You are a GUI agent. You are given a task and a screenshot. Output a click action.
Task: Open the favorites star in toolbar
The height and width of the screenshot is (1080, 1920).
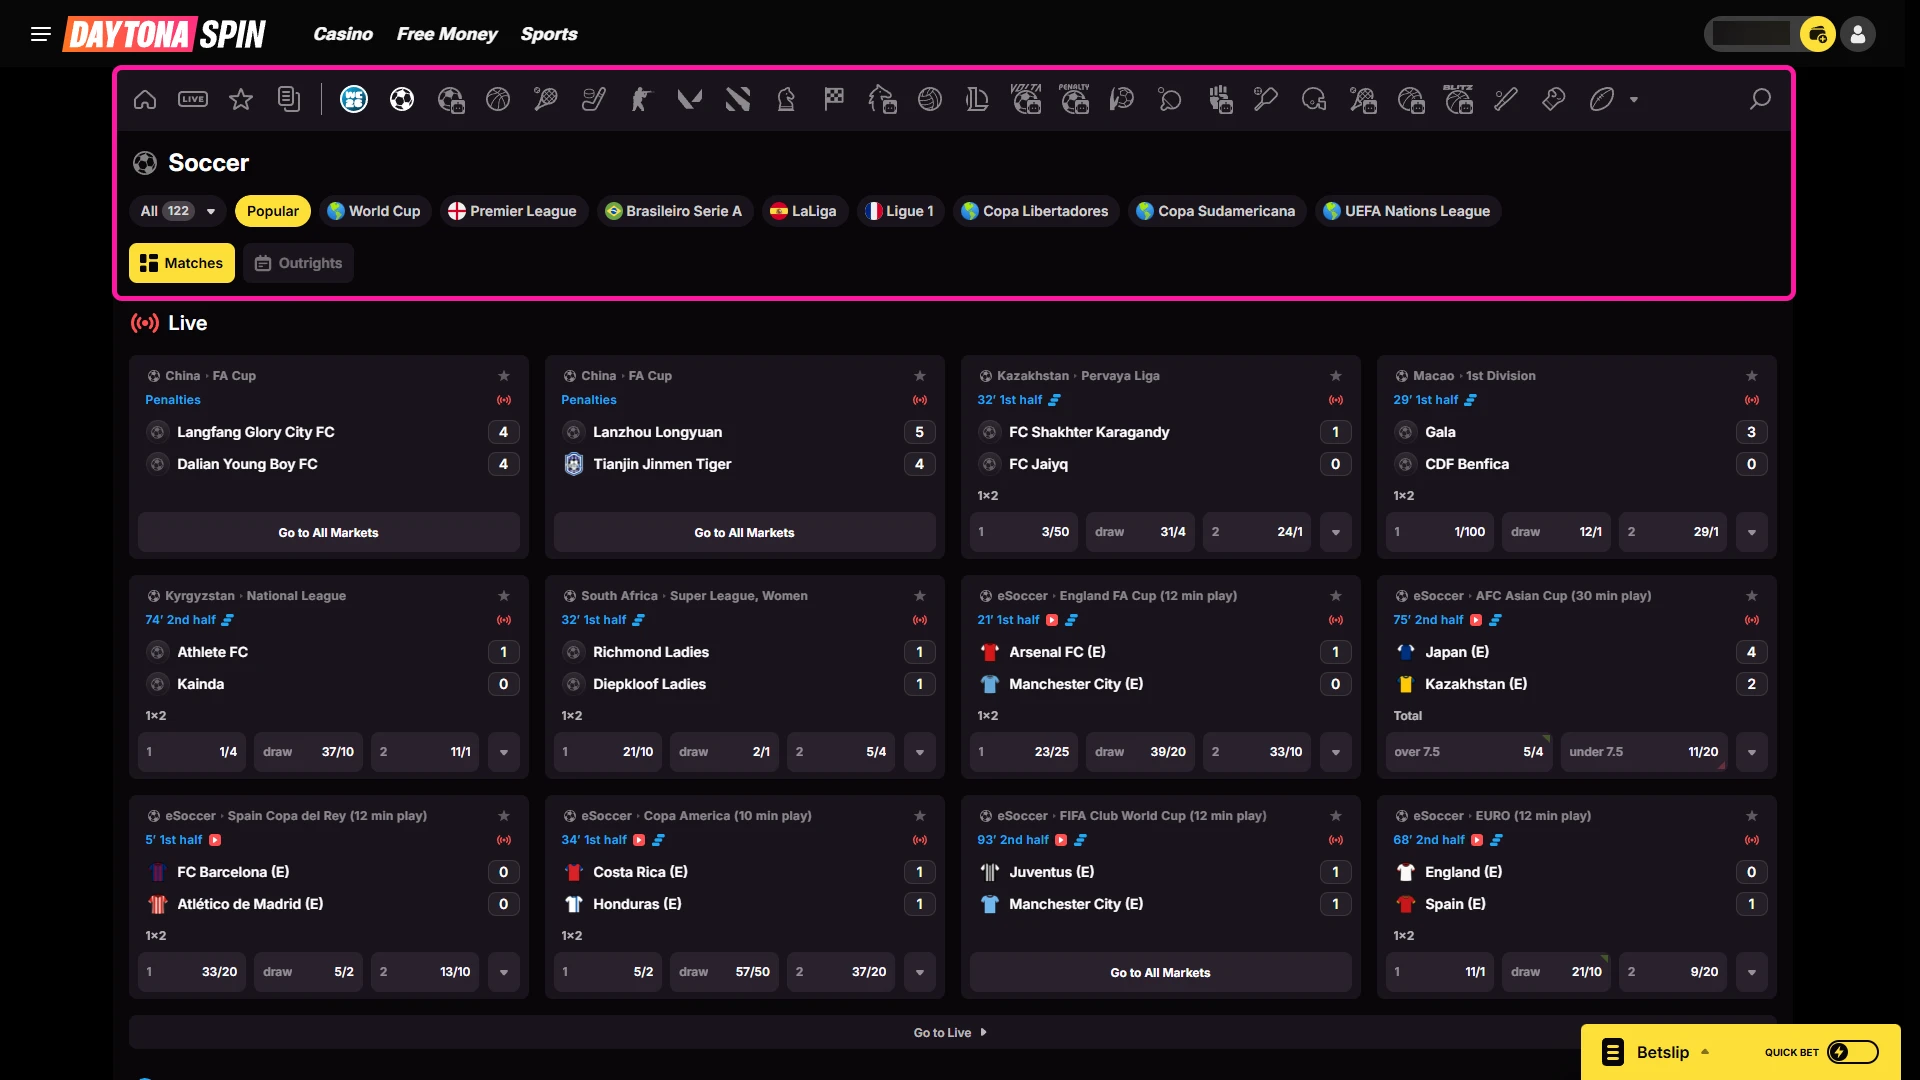241,99
